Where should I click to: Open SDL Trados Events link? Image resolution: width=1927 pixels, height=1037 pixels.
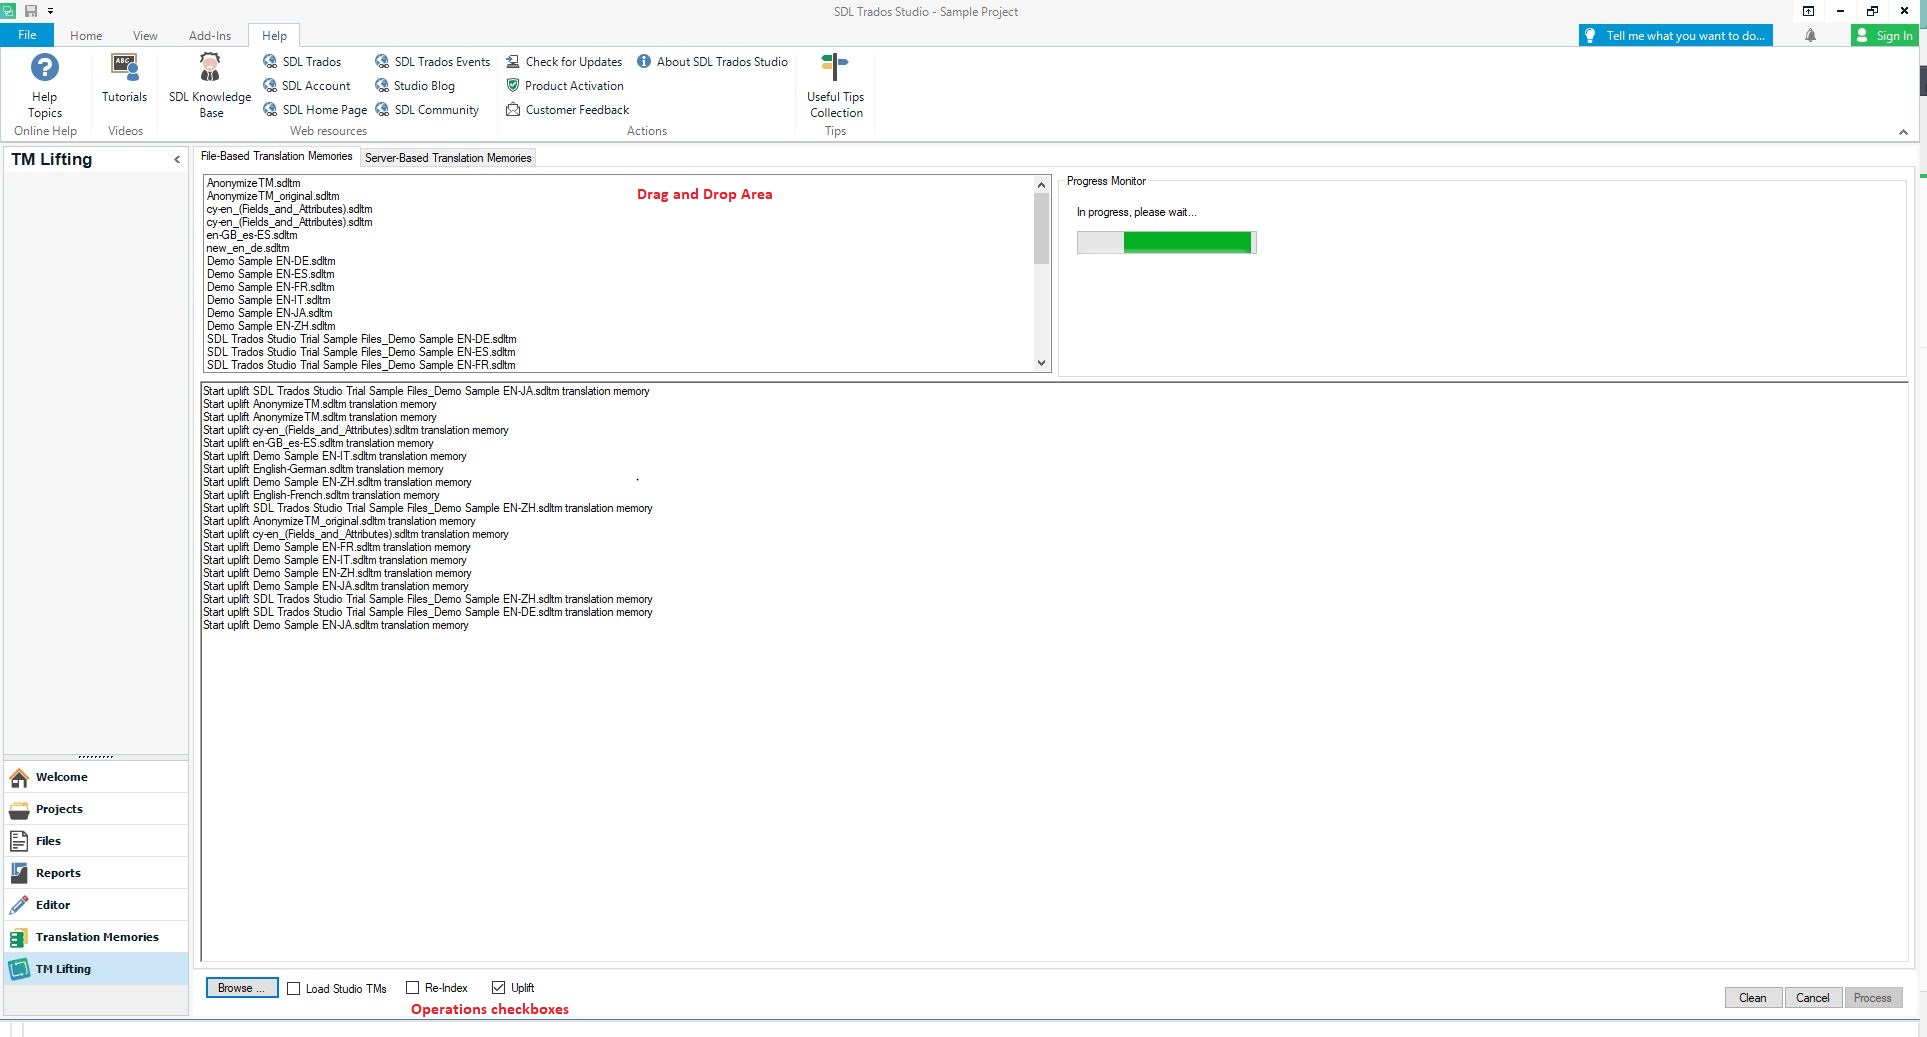click(x=433, y=62)
